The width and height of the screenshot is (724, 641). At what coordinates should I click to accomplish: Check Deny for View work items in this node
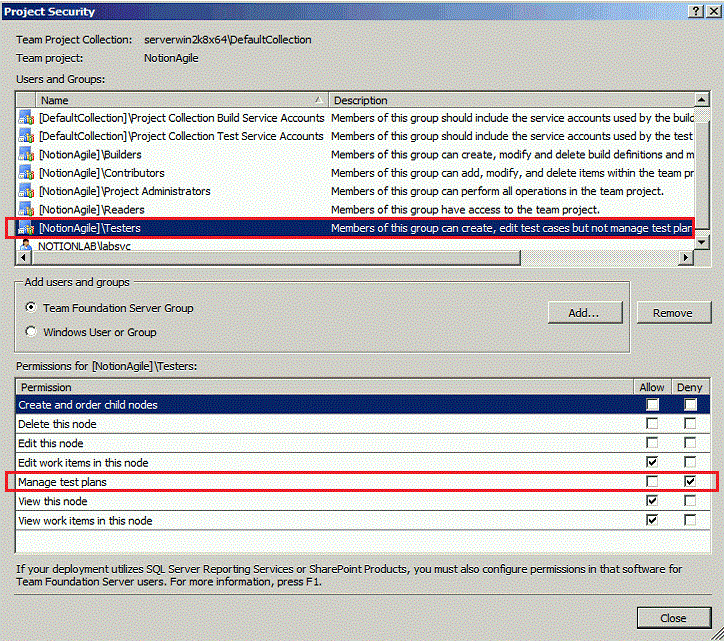690,520
